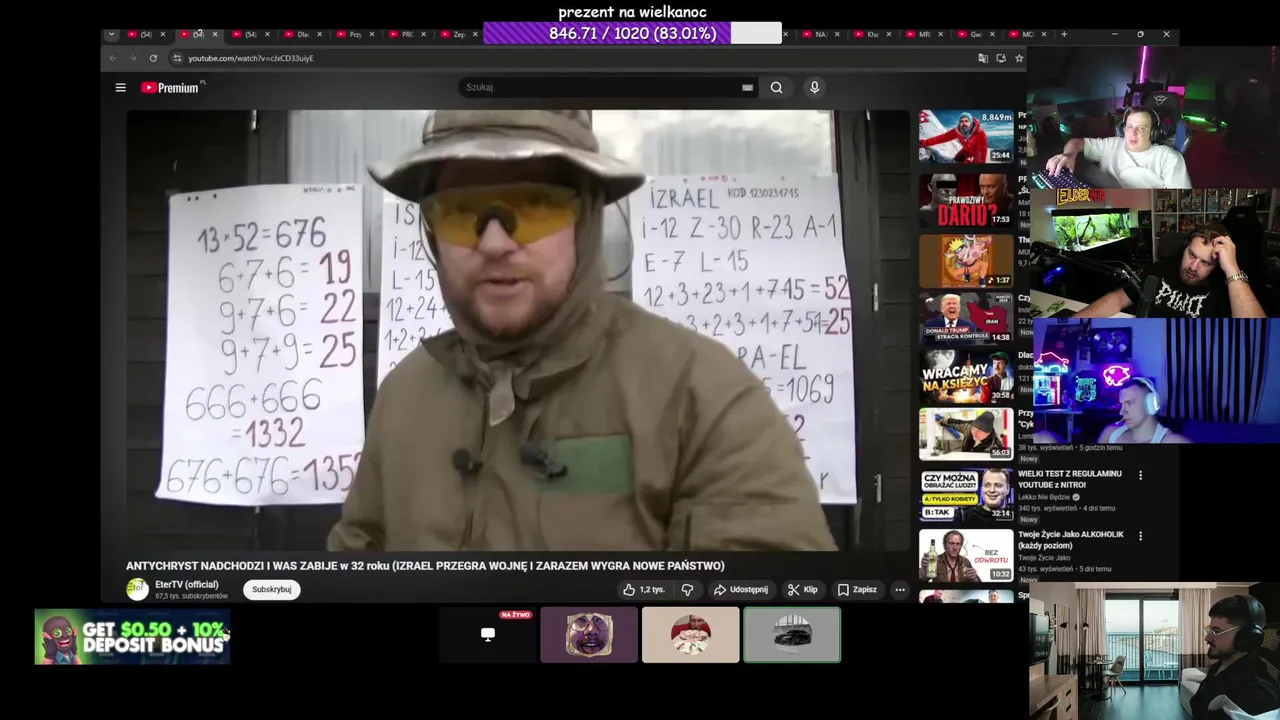Open site info icon beside the URL
This screenshot has height=720, width=1280.
tap(177, 58)
